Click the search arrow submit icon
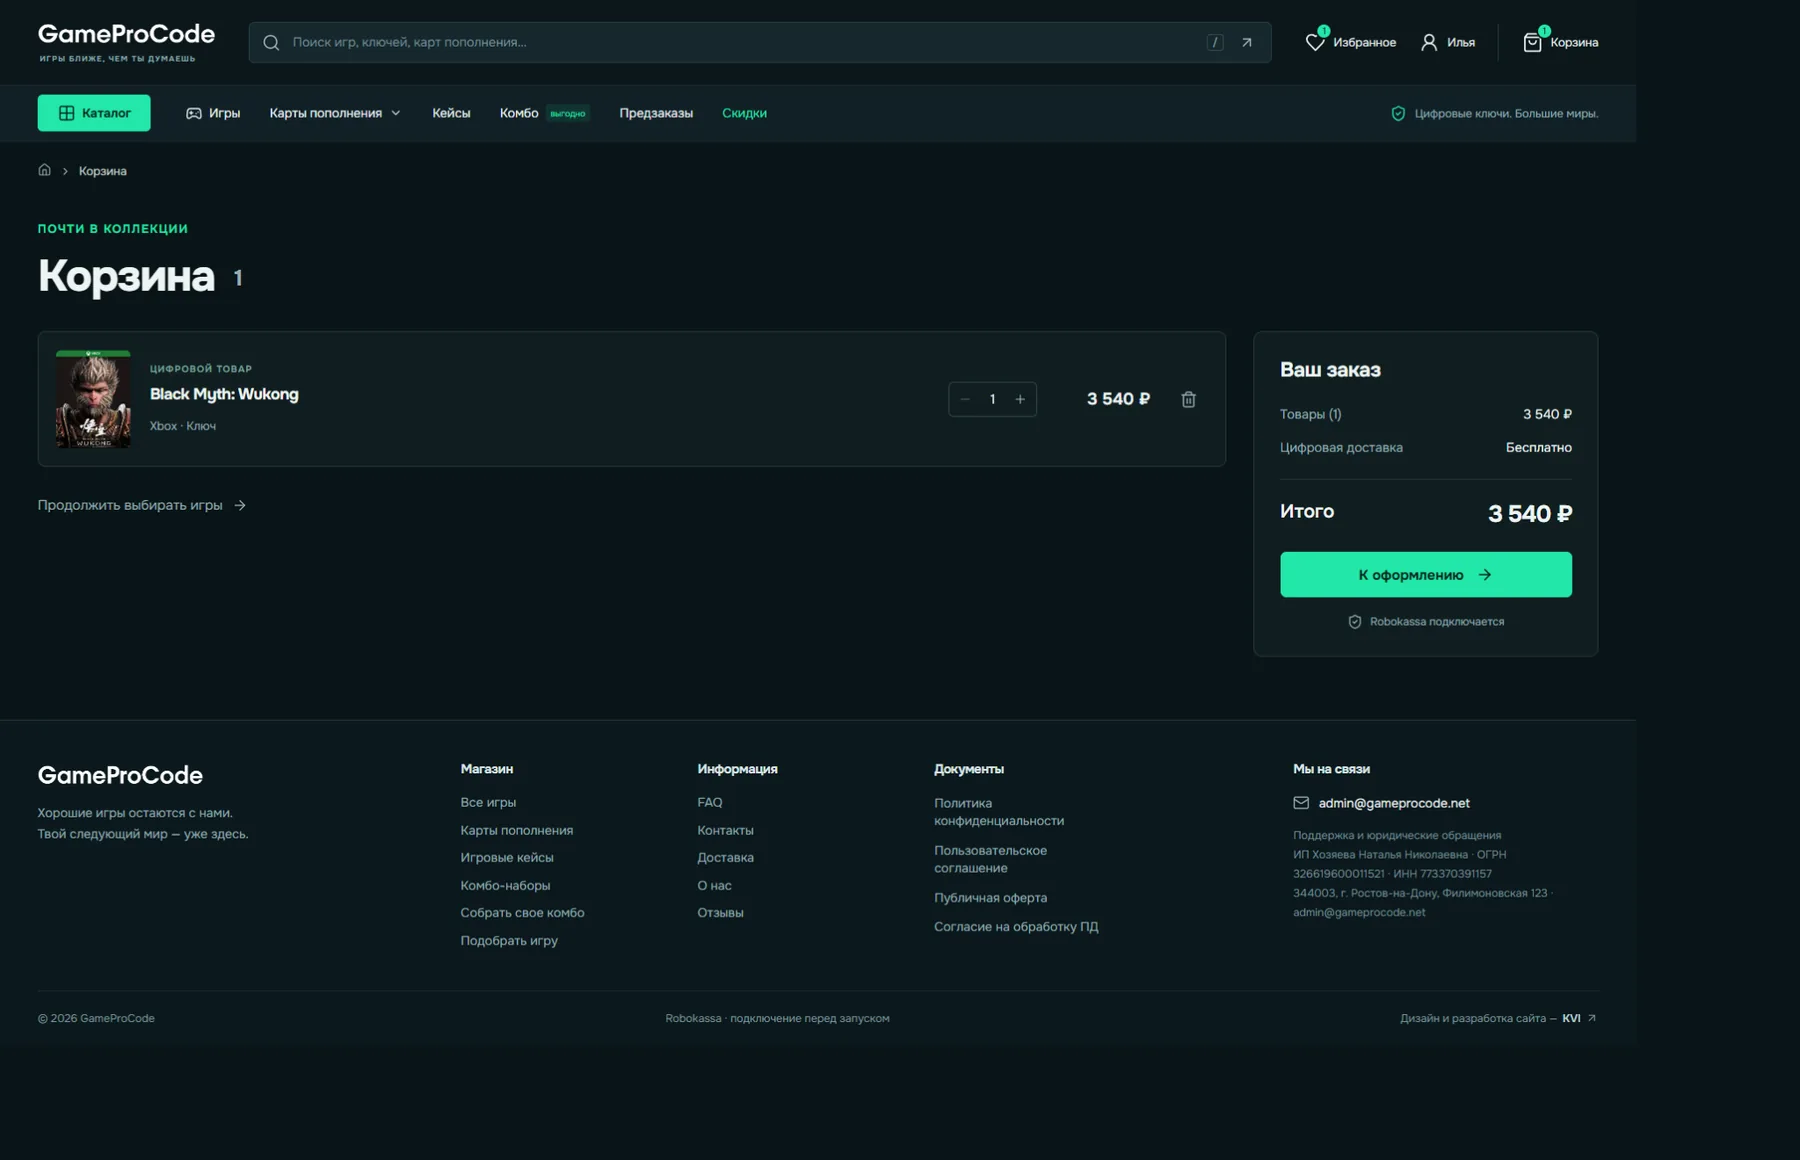 tap(1246, 42)
